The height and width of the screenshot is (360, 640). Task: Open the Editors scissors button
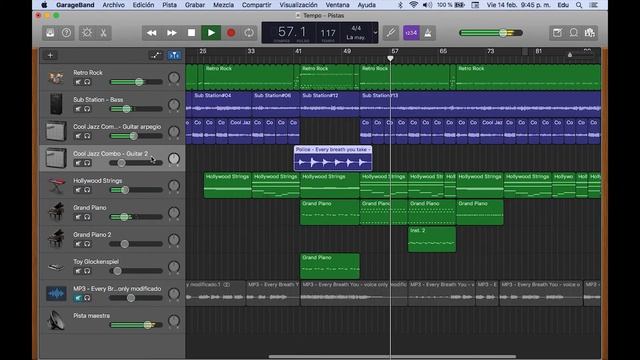click(x=103, y=33)
